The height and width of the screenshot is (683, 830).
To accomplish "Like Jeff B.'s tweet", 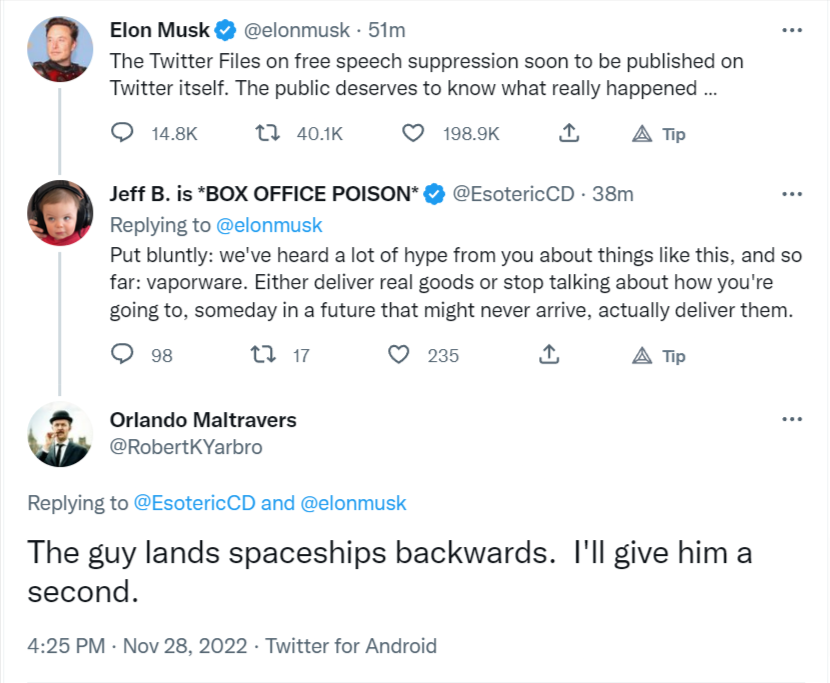I will 399,355.
